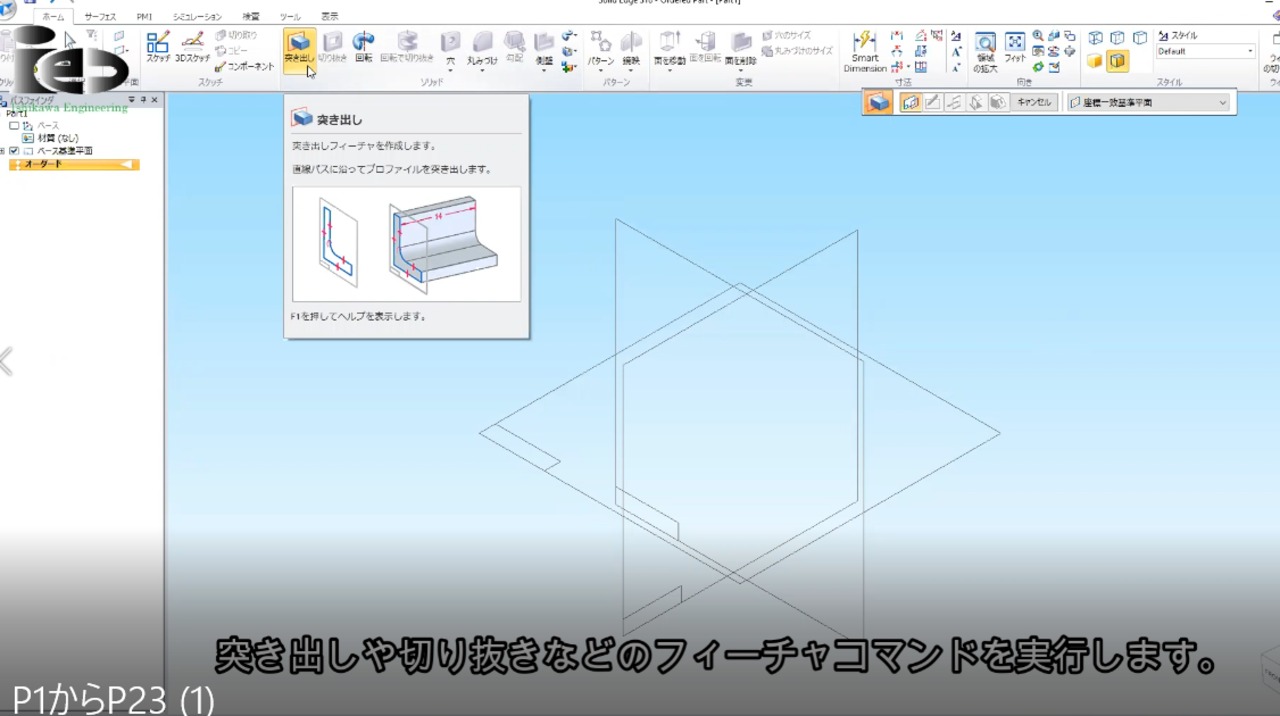
Task: Choose the 面を移動 (Move Face) tool
Action: 670,49
